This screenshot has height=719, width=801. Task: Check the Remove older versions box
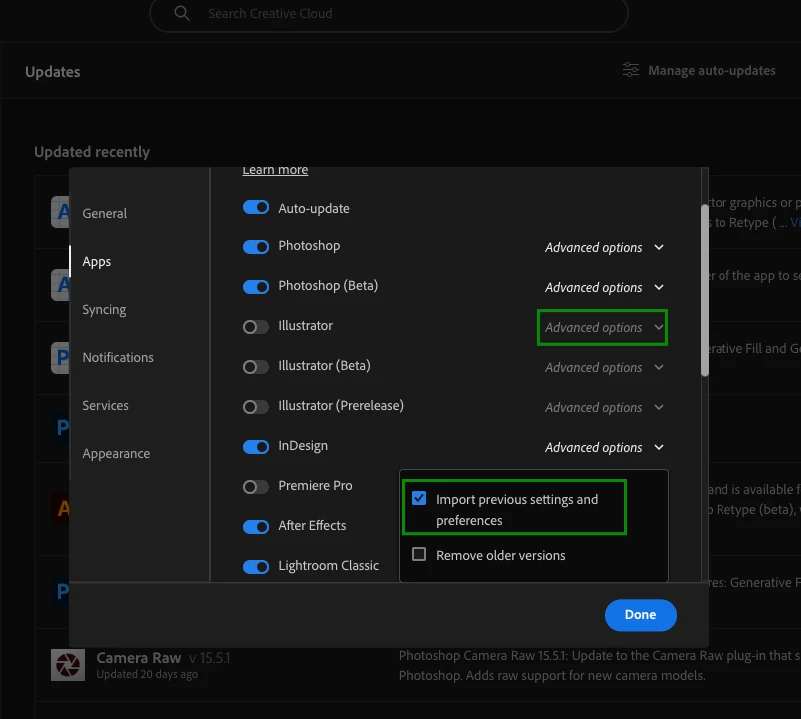coord(419,554)
